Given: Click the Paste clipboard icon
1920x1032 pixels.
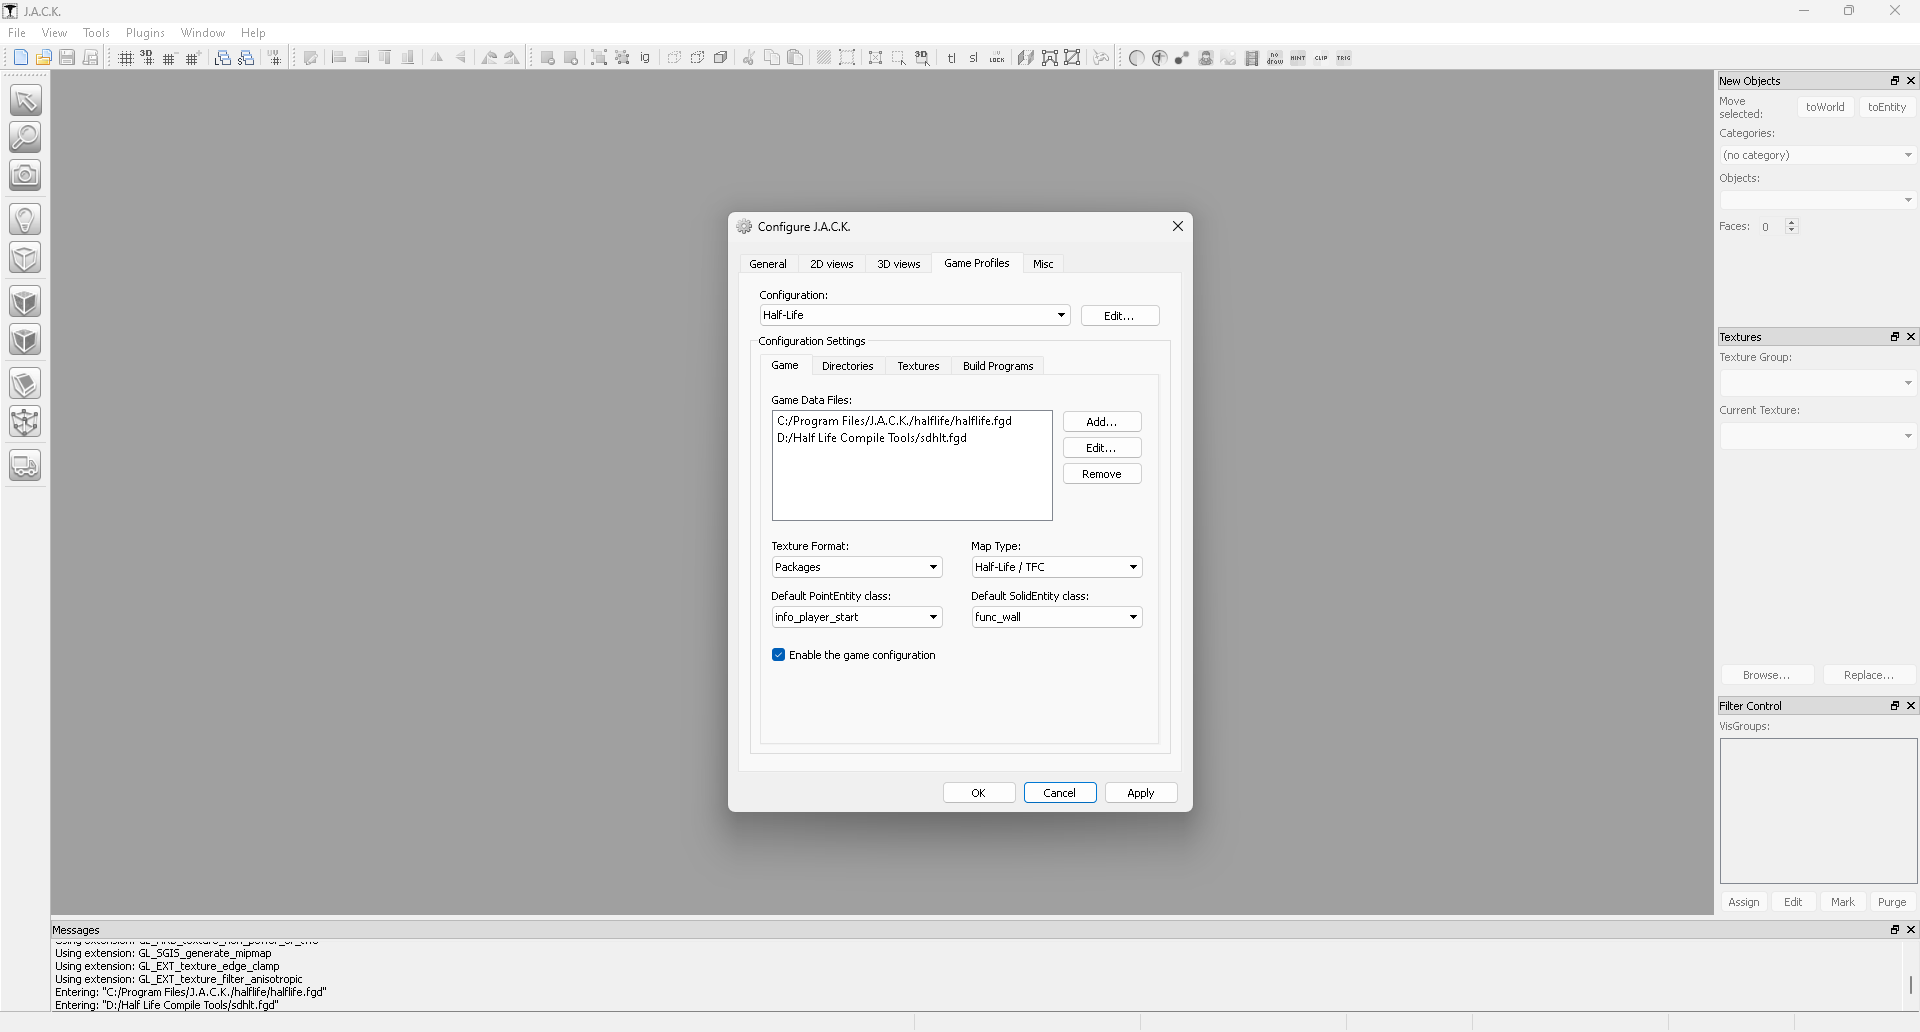Looking at the screenshot, I should point(795,58).
